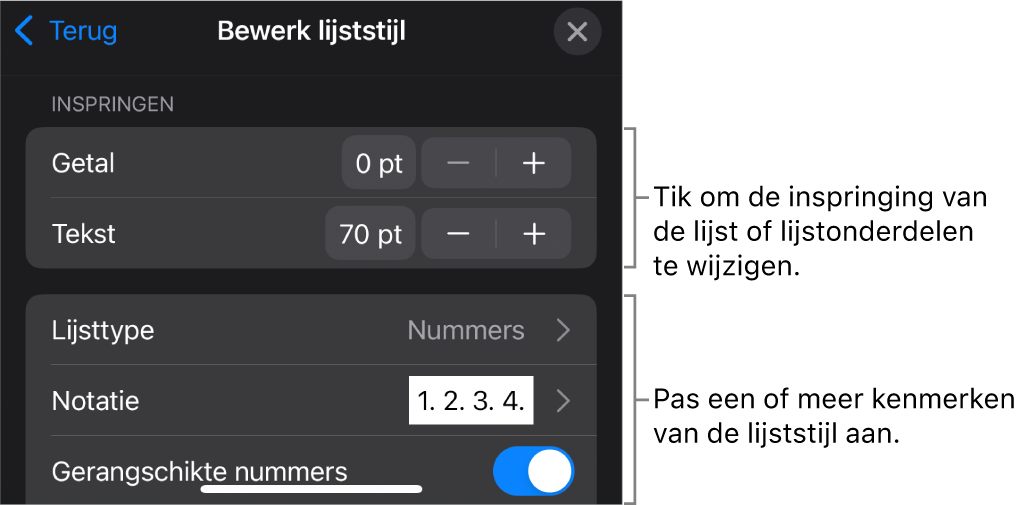
Task: Select the Getal 0 pt value field
Action: [378, 164]
